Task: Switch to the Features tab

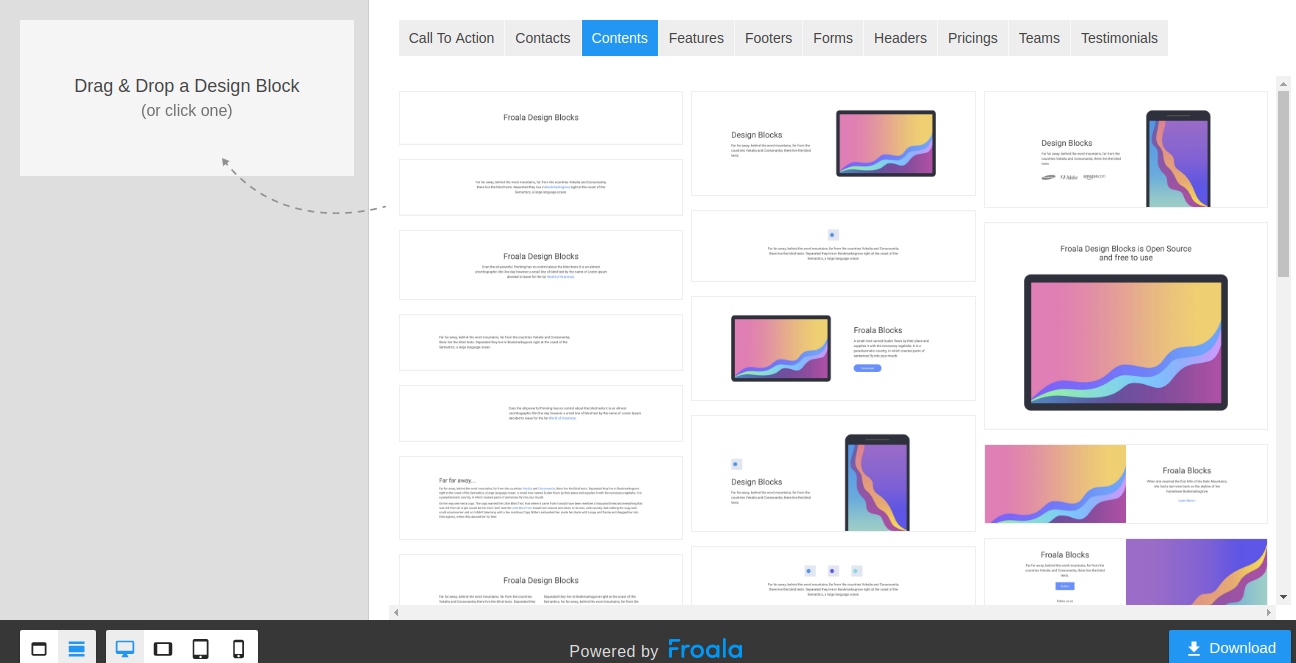Action: coord(696,37)
